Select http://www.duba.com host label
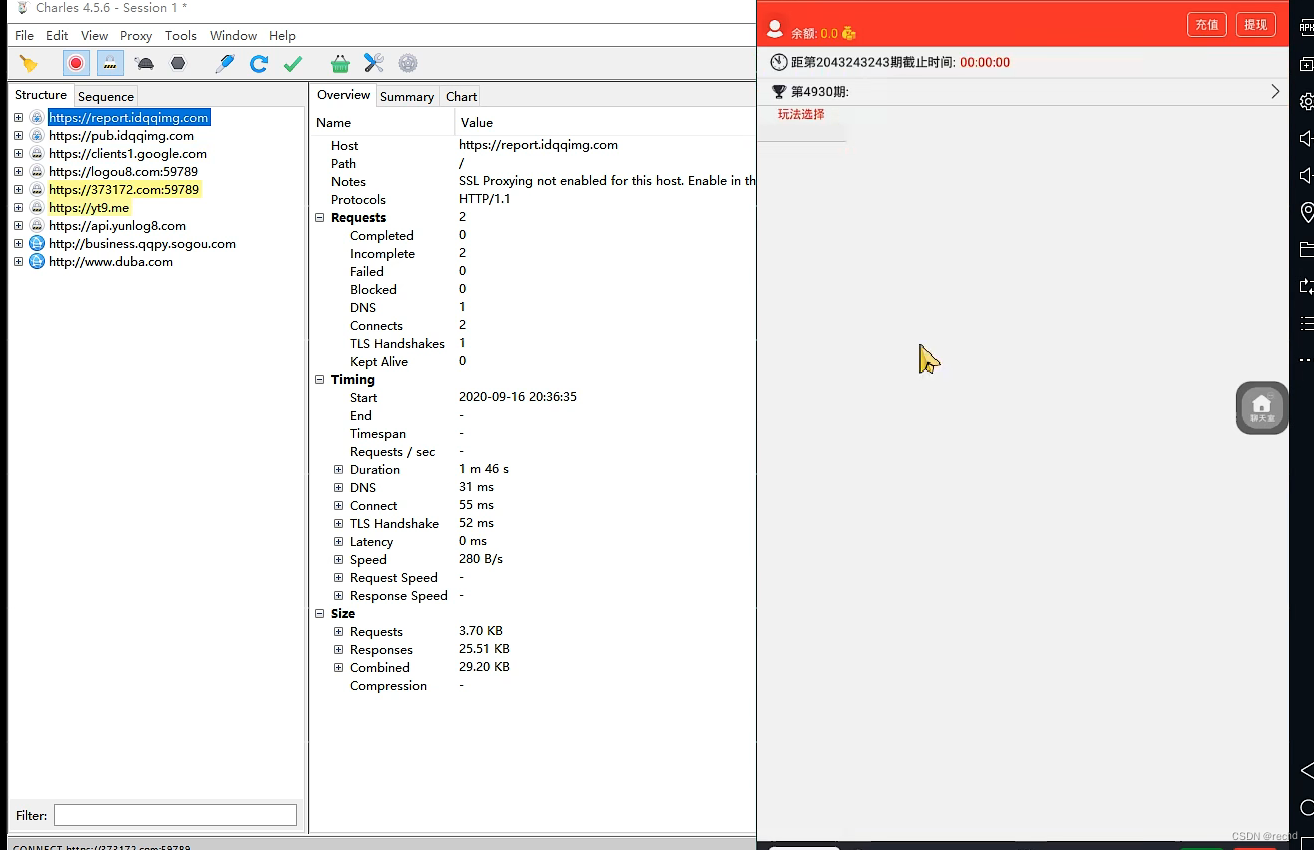 pos(111,262)
